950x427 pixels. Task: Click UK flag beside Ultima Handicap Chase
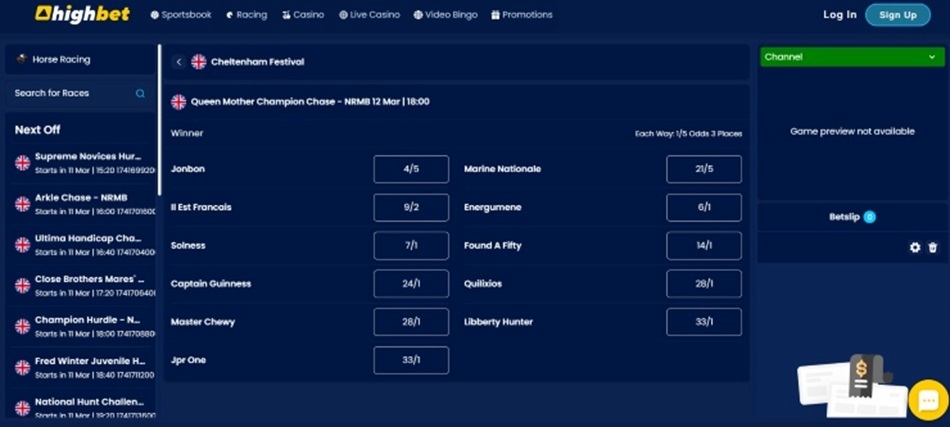point(22,245)
